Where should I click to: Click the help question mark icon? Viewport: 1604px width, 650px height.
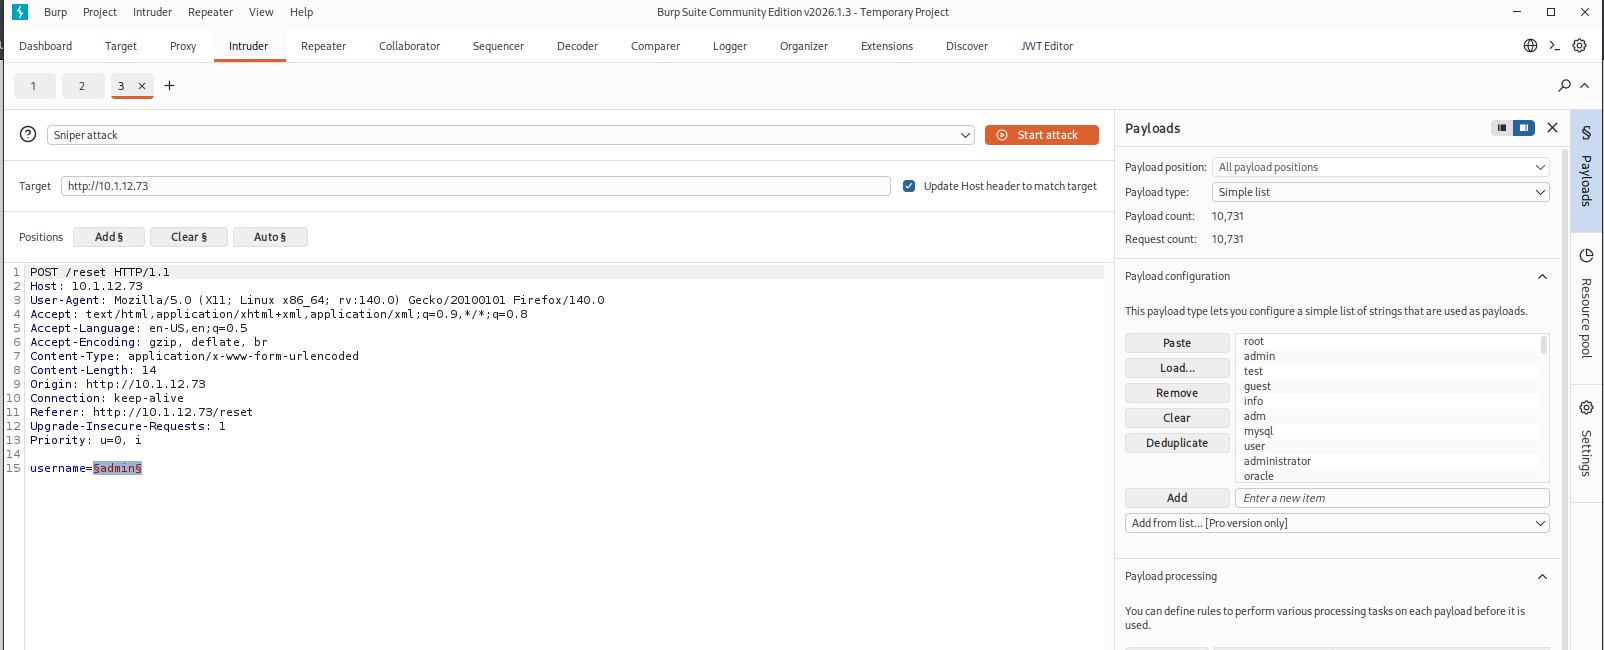(28, 135)
